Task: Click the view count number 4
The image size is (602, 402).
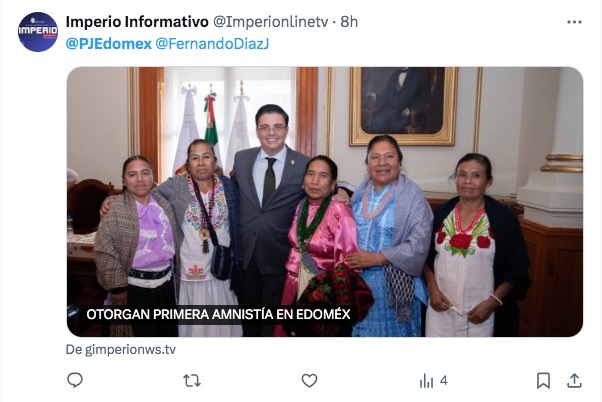Action: click(444, 381)
